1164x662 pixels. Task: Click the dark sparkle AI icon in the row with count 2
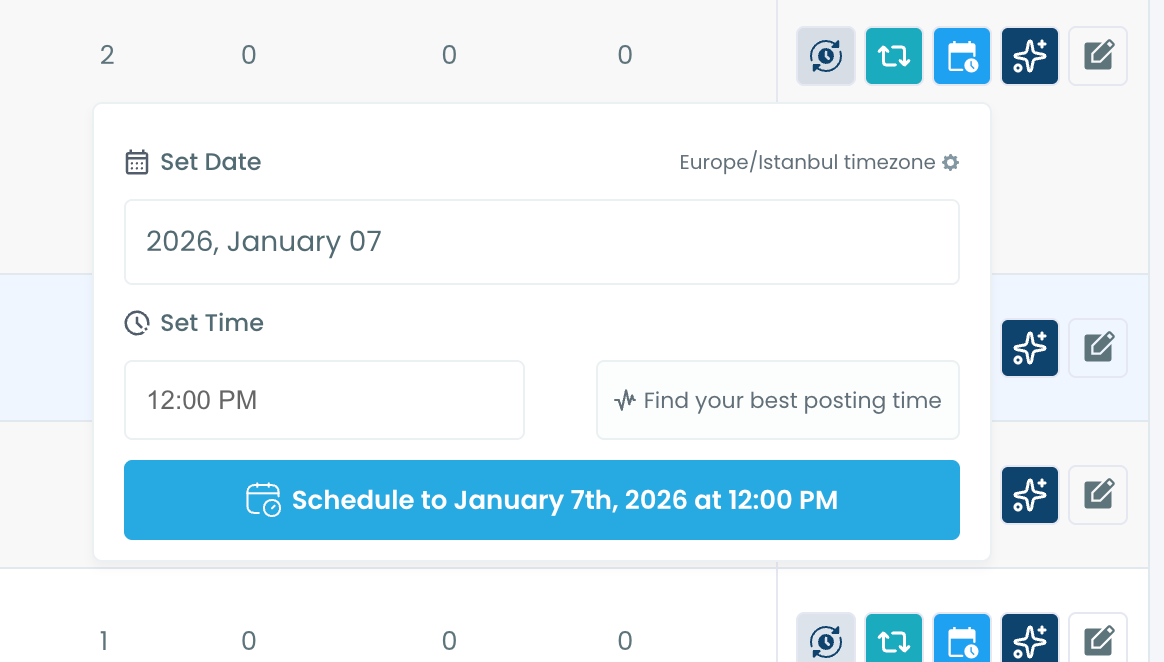pos(1030,56)
